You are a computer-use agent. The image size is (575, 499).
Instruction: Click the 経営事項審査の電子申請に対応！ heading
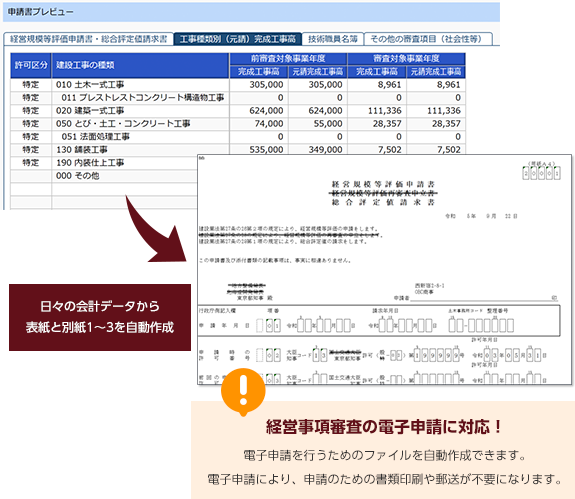coord(383,427)
